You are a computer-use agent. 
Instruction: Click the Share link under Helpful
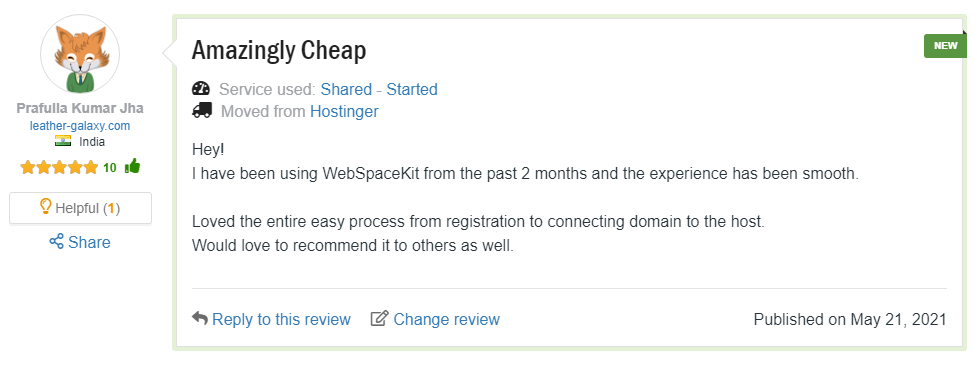(x=80, y=242)
